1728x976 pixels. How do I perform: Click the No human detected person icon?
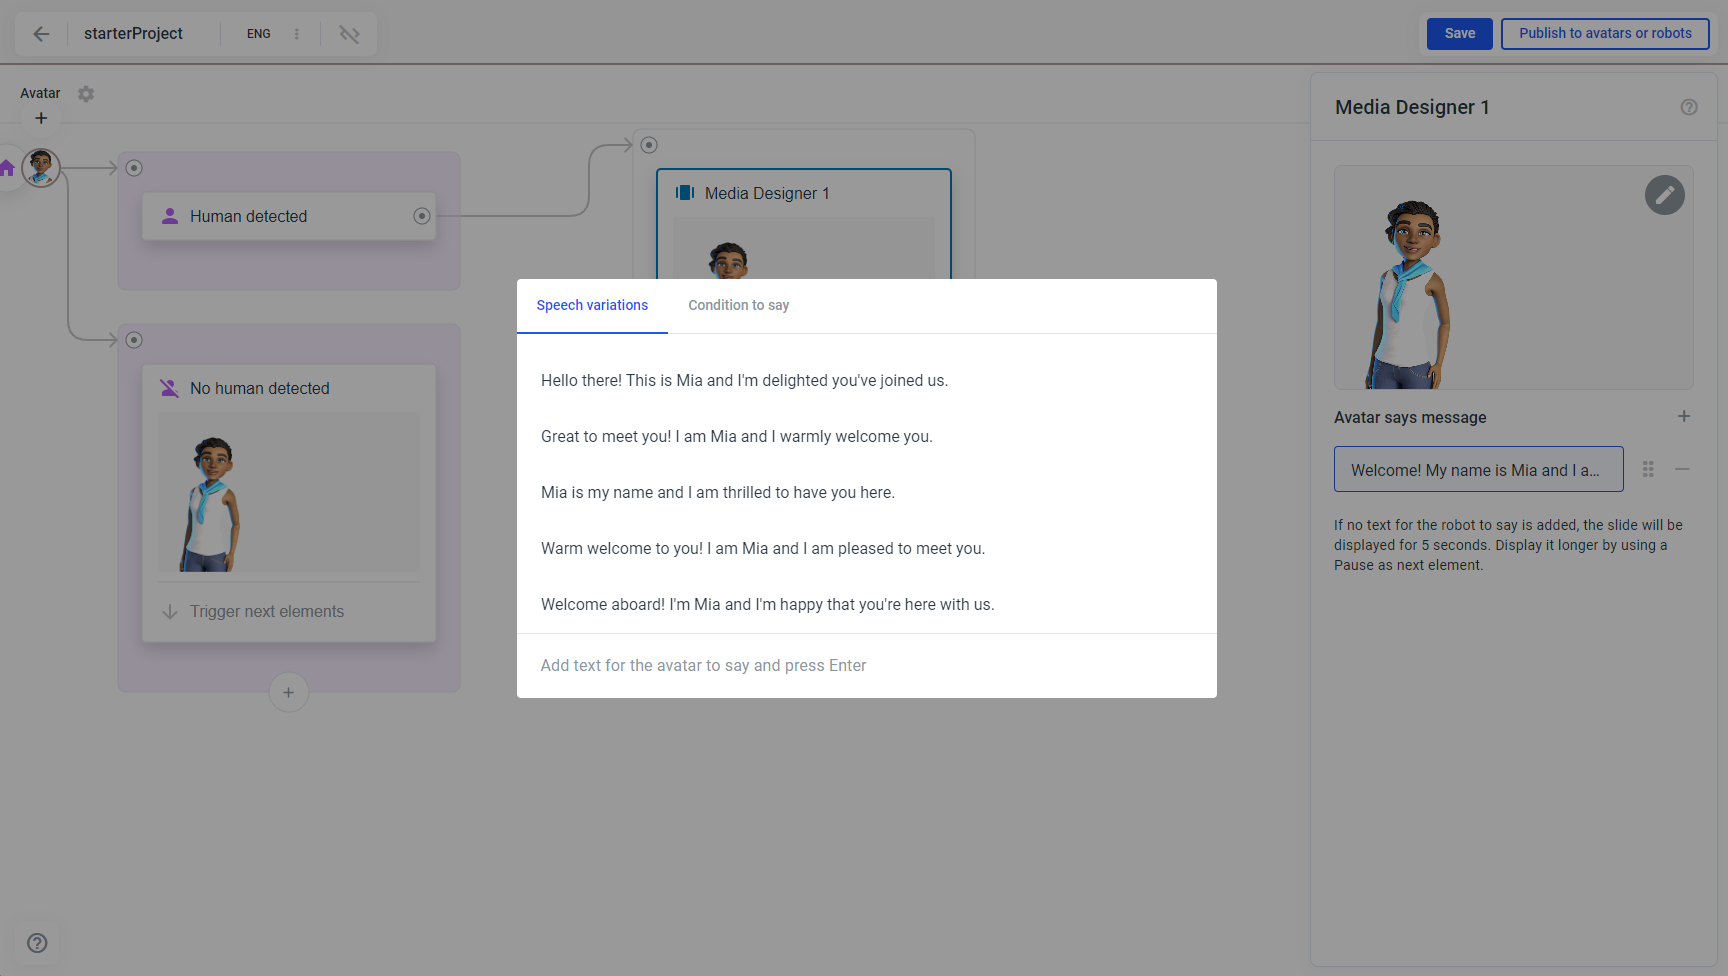[x=170, y=388]
